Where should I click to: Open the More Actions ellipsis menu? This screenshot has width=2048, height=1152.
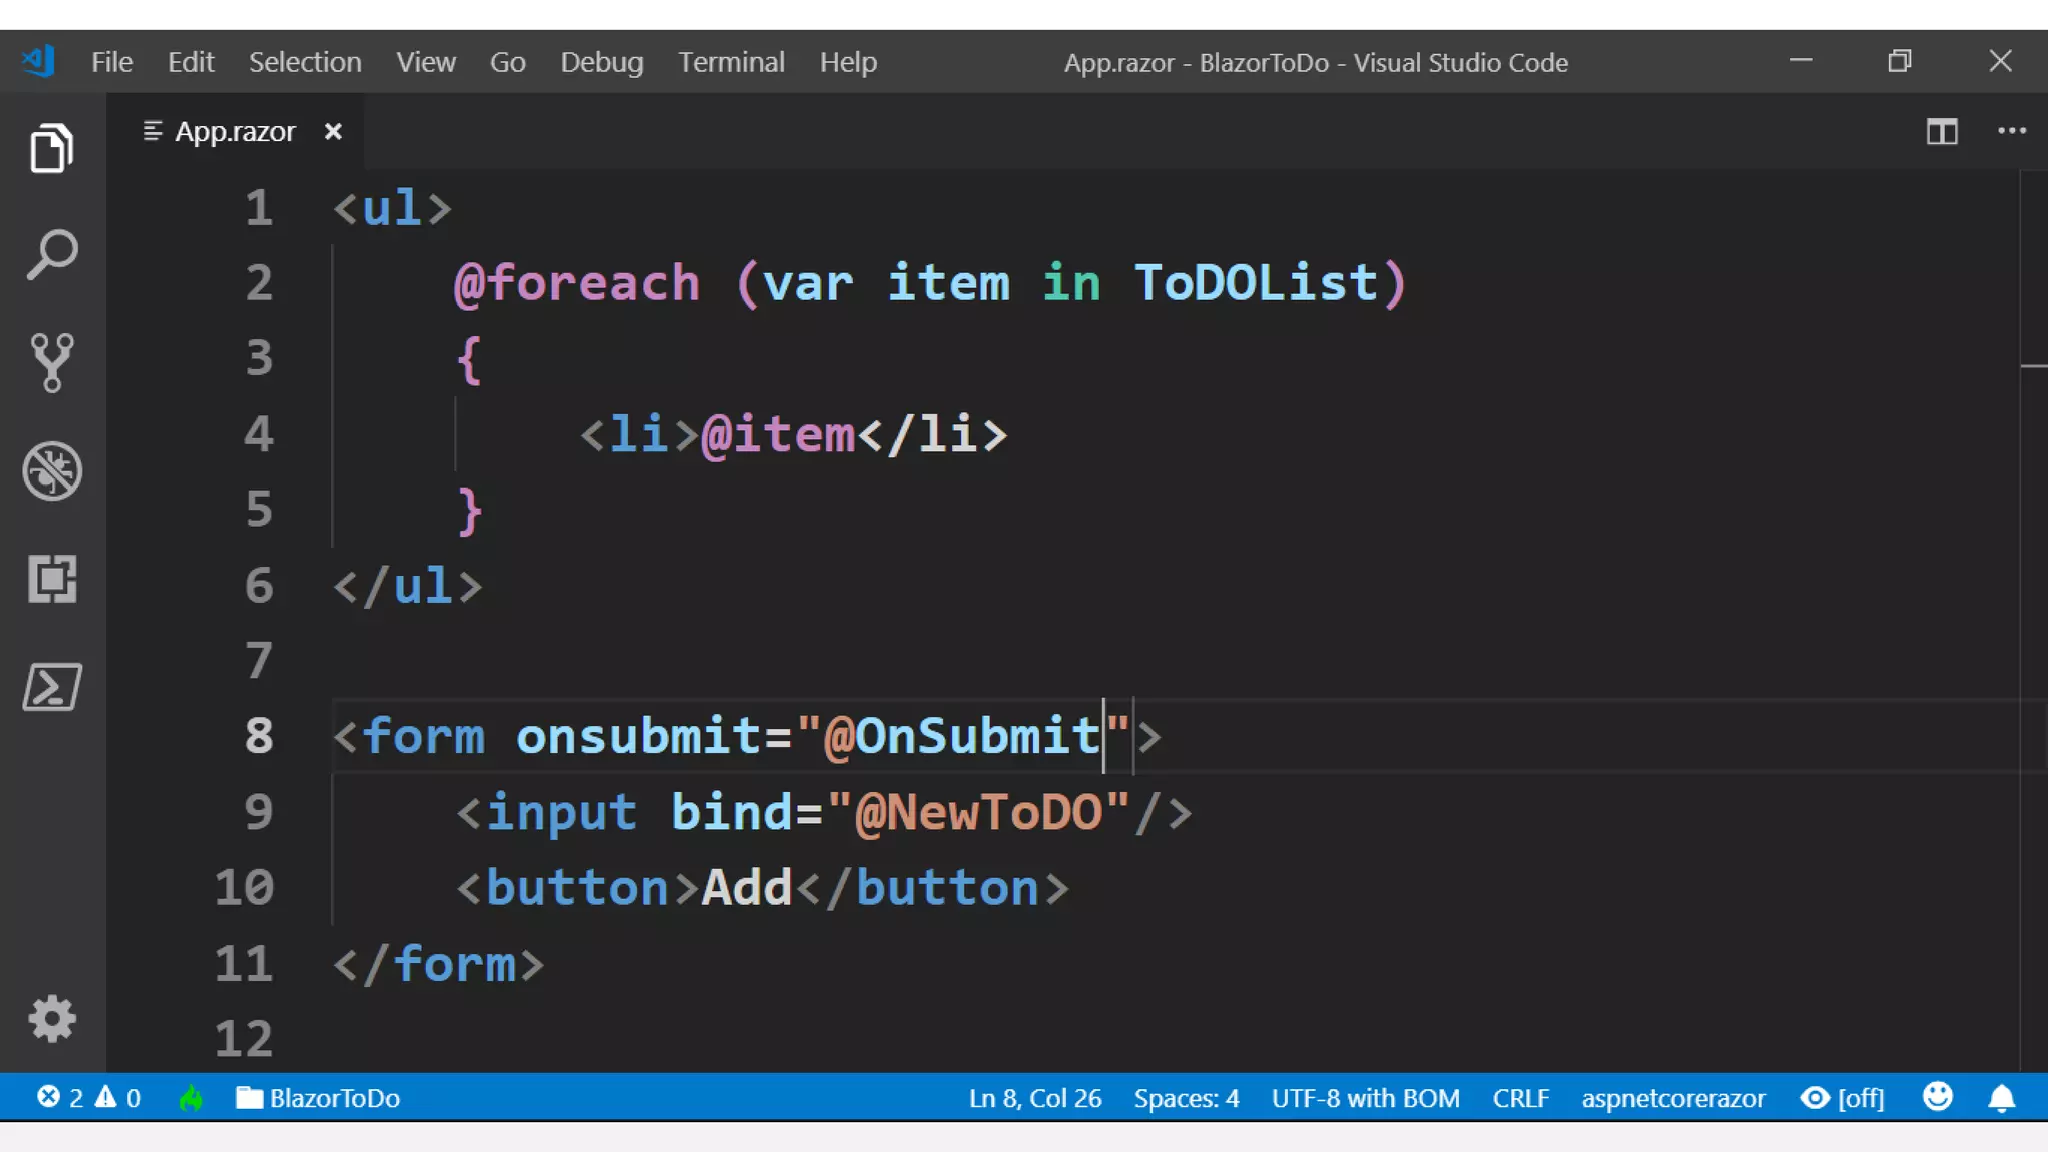(2011, 131)
